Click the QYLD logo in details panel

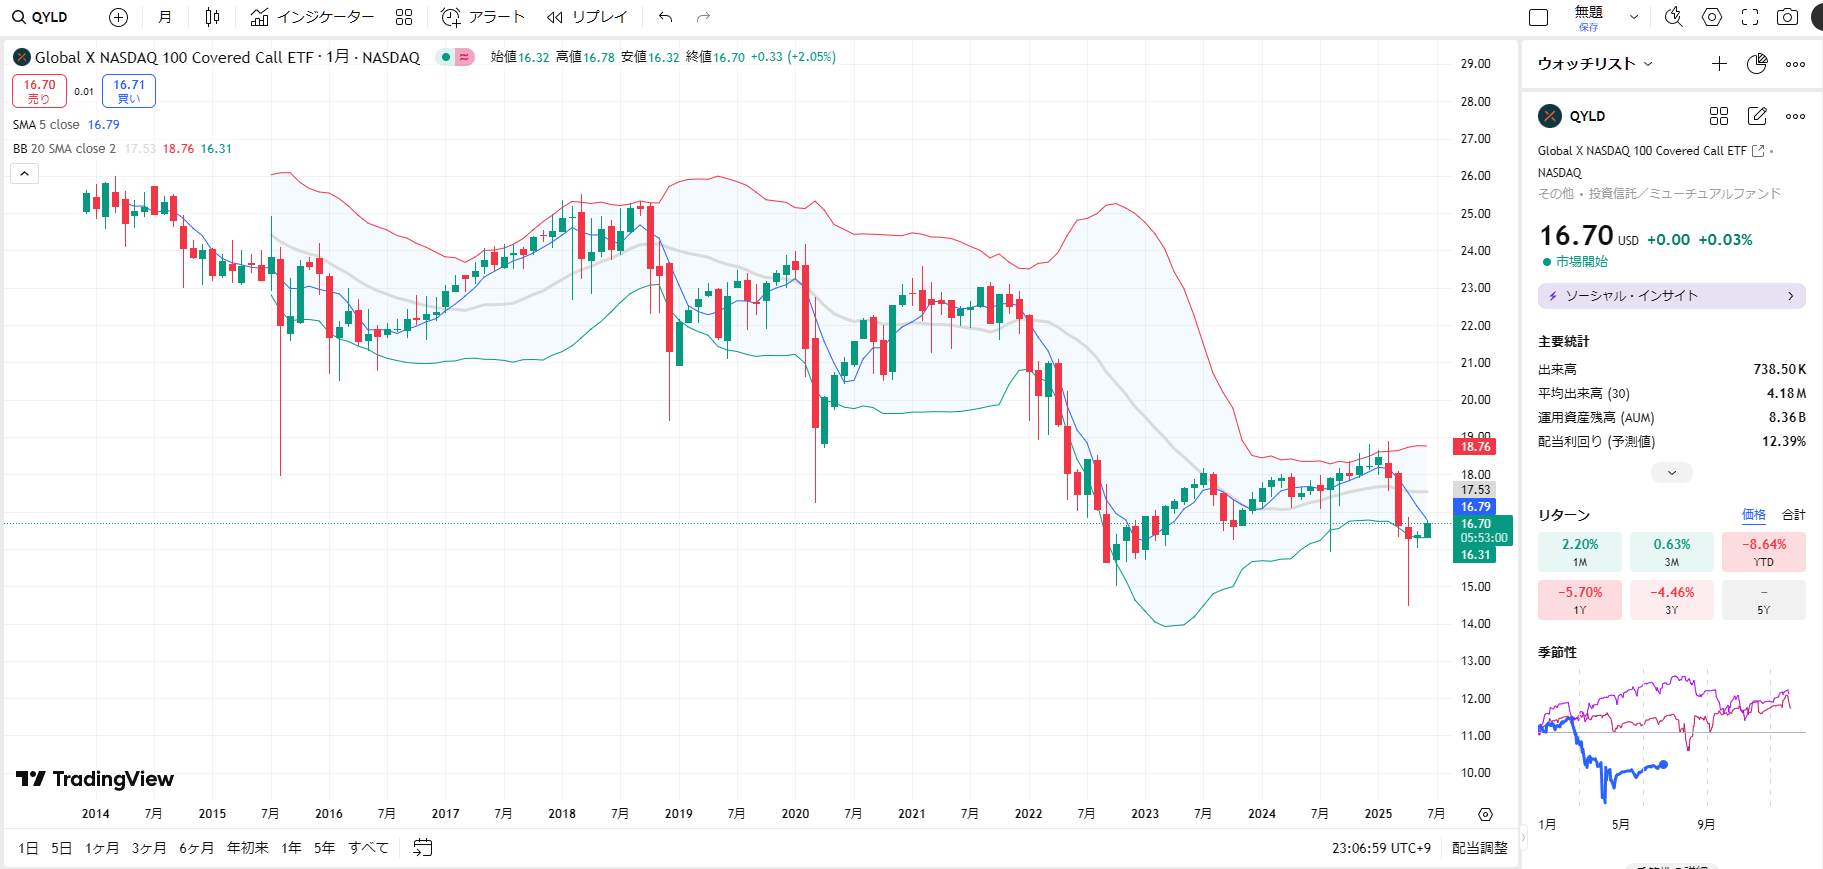1550,116
